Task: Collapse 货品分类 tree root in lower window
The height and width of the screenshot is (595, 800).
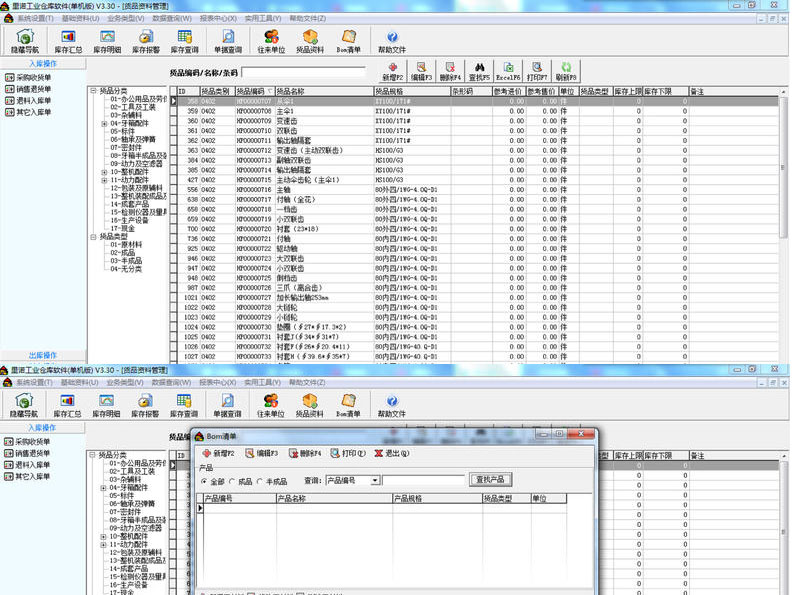Action: (92, 455)
